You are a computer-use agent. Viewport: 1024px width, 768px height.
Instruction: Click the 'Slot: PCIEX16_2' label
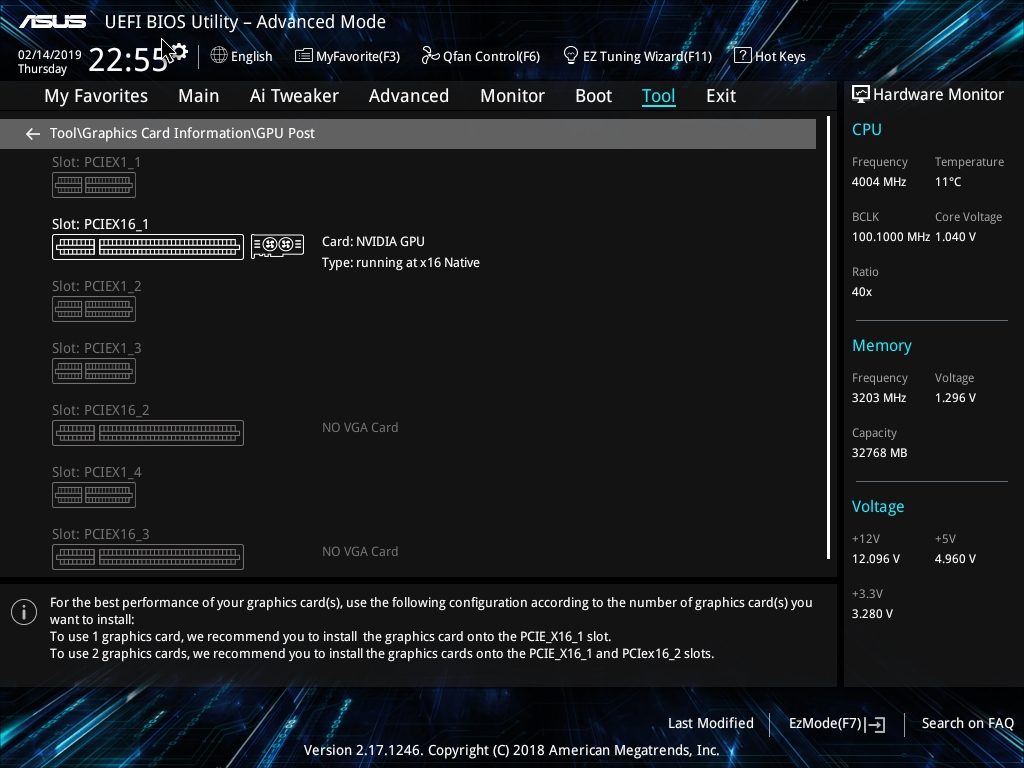click(x=101, y=410)
